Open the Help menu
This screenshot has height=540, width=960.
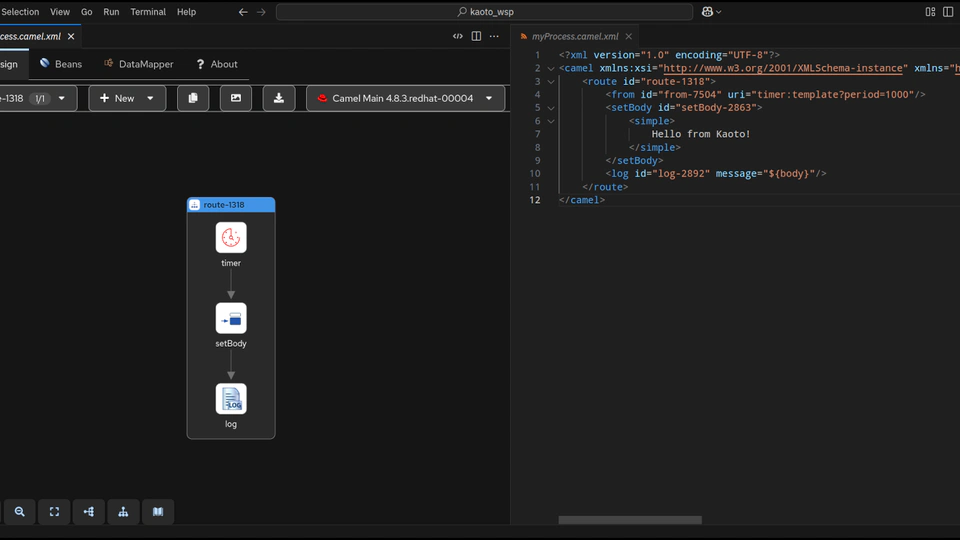pos(186,12)
